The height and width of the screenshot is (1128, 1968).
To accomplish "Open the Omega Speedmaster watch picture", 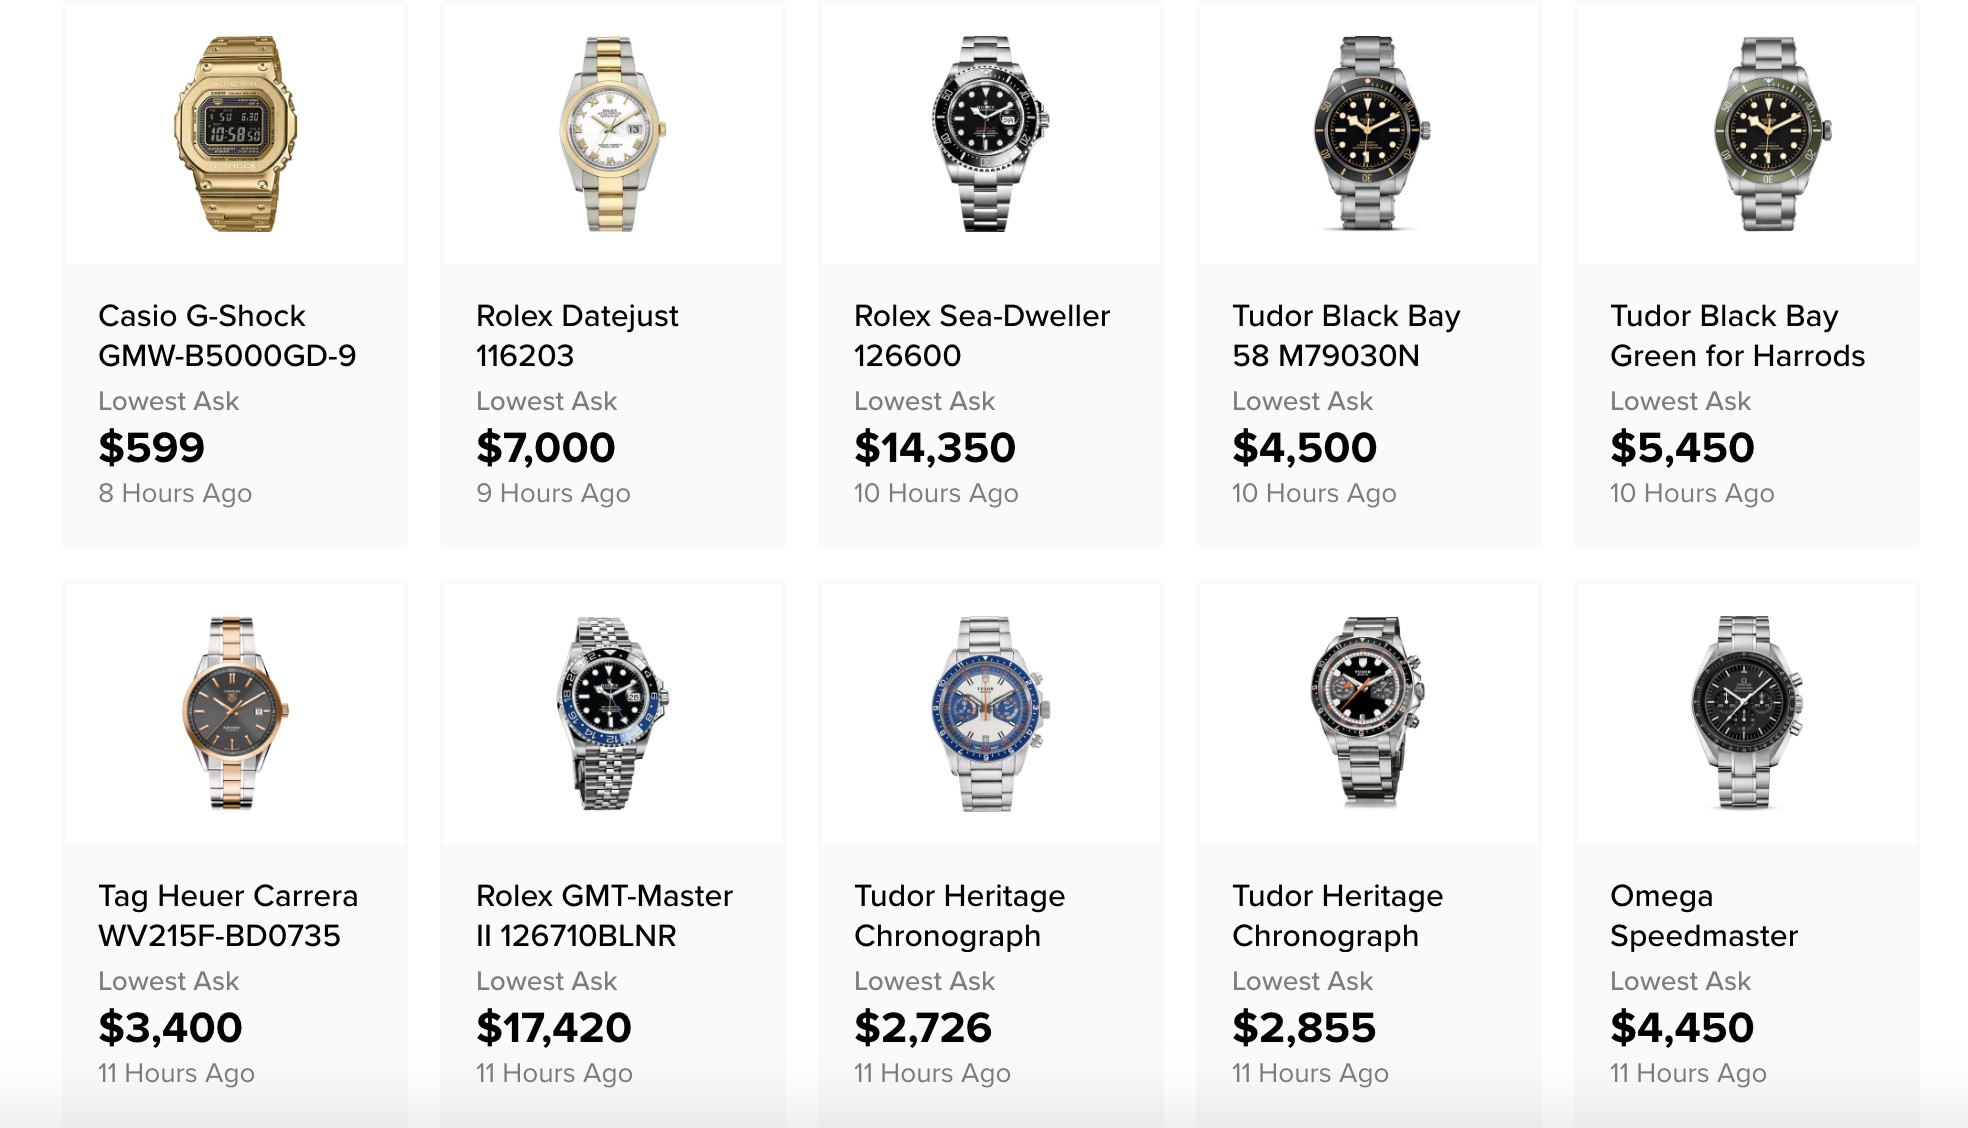I will coord(1746,713).
